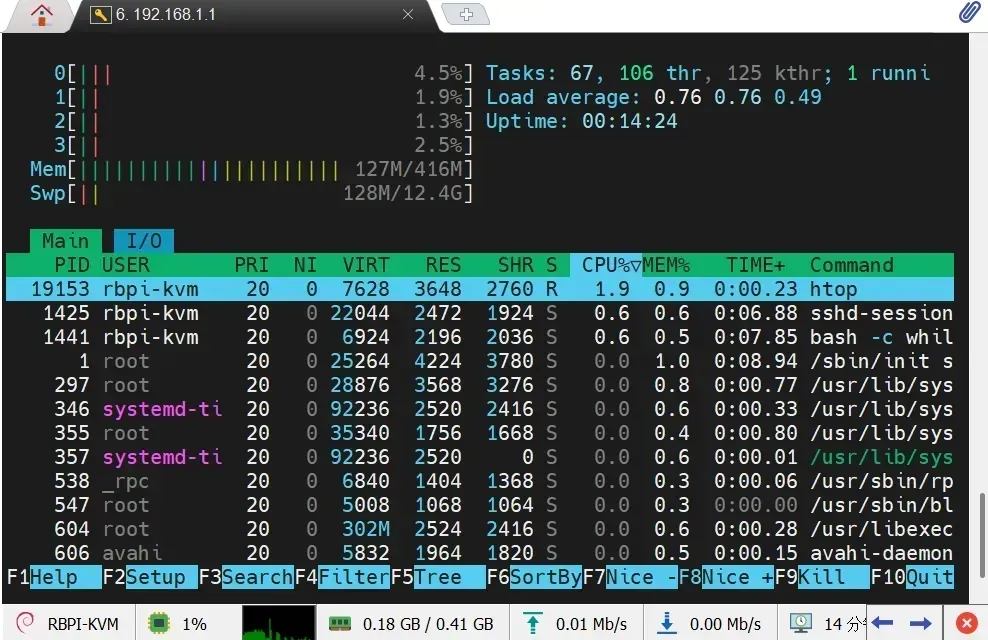Sort by PID column header
Image resolution: width=988 pixels, height=640 pixels.
pyautogui.click(x=72, y=265)
